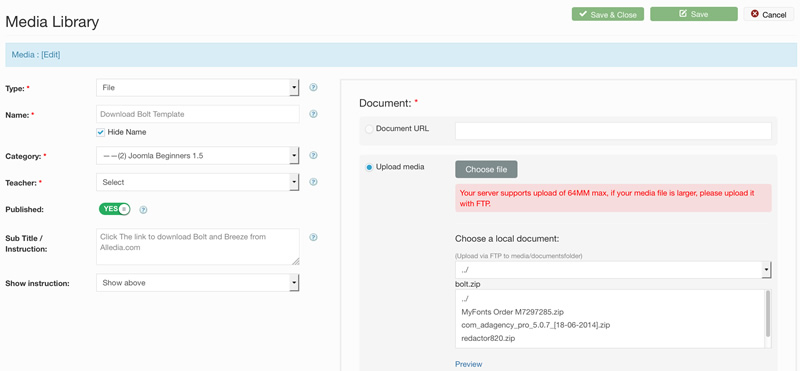Open the Preview link

468,364
